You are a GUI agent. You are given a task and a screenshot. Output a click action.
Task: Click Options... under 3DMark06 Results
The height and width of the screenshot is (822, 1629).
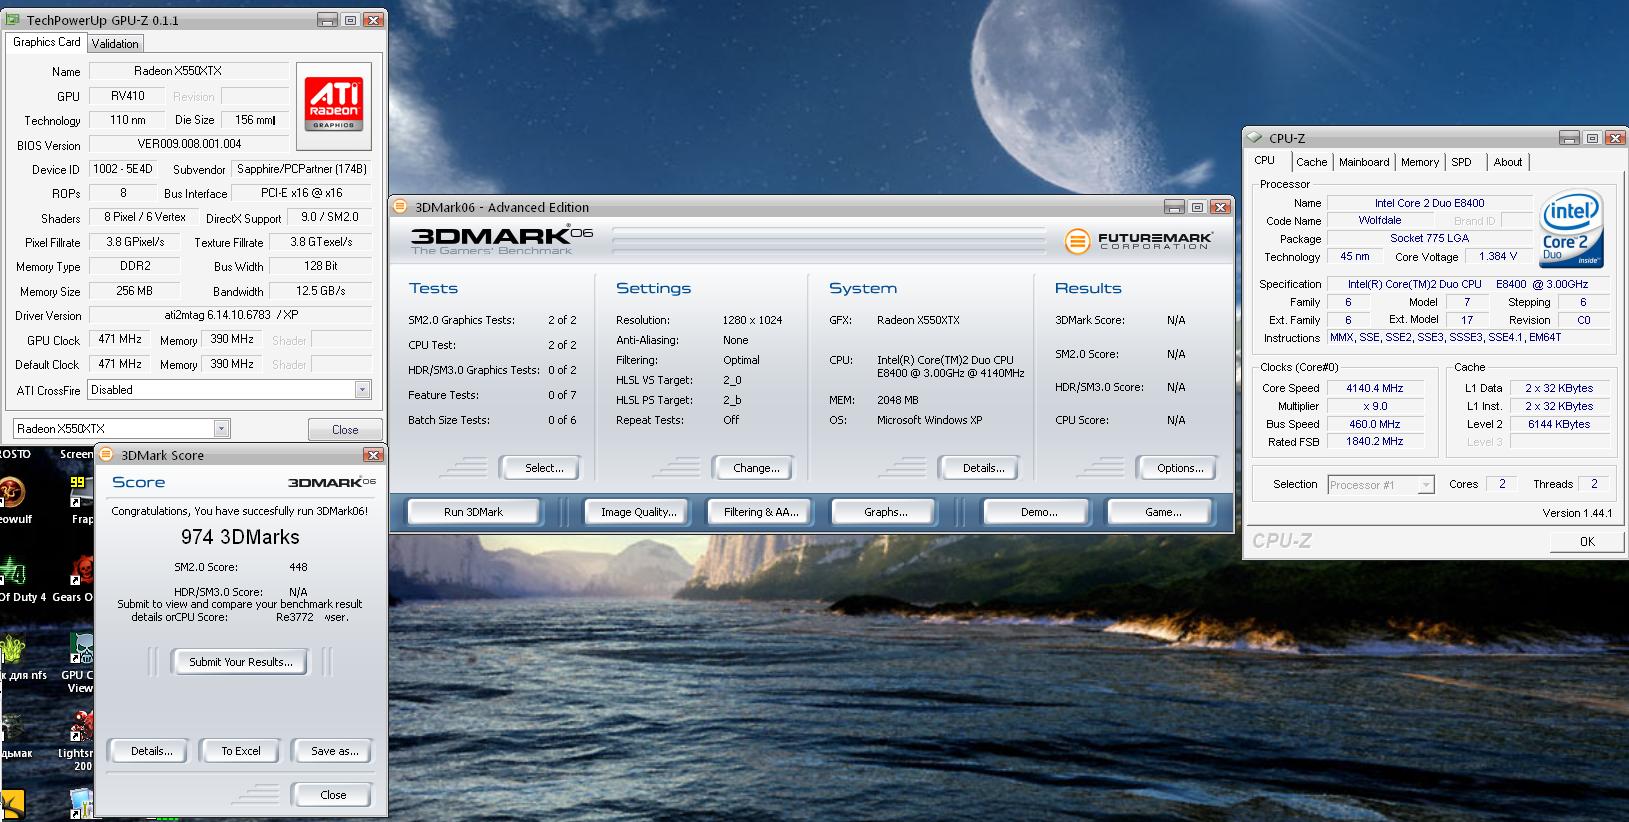[1180, 468]
